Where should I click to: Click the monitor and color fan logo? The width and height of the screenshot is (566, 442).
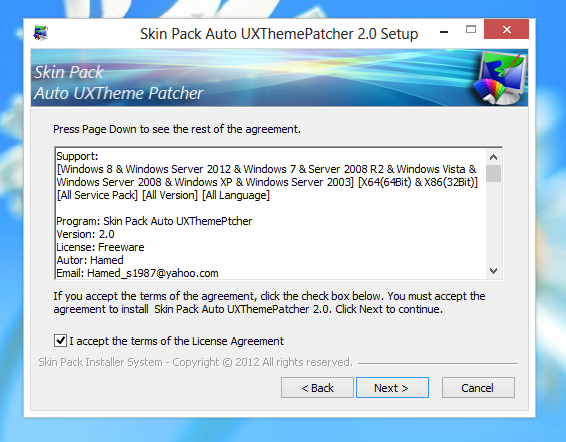pyautogui.click(x=500, y=78)
